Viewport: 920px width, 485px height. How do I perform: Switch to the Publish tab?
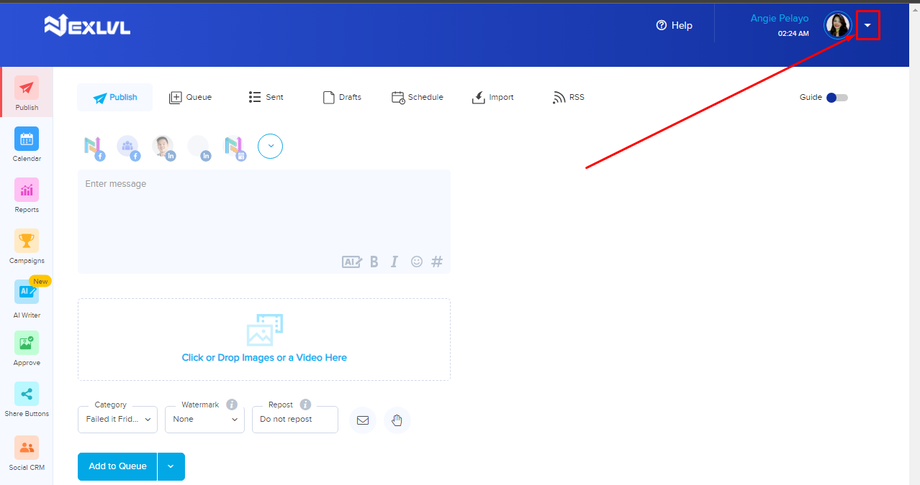(x=115, y=97)
